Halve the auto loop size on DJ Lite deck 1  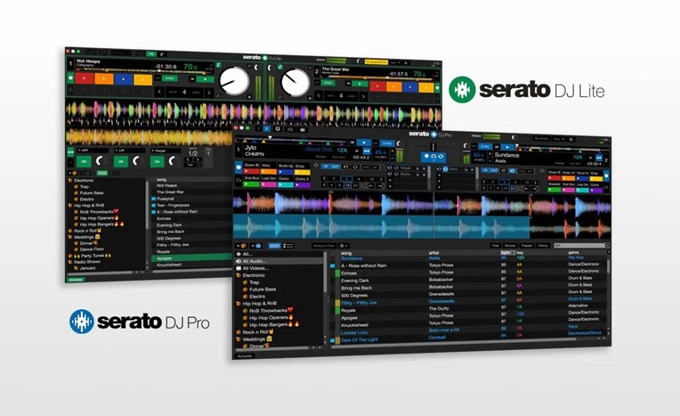[x=160, y=92]
